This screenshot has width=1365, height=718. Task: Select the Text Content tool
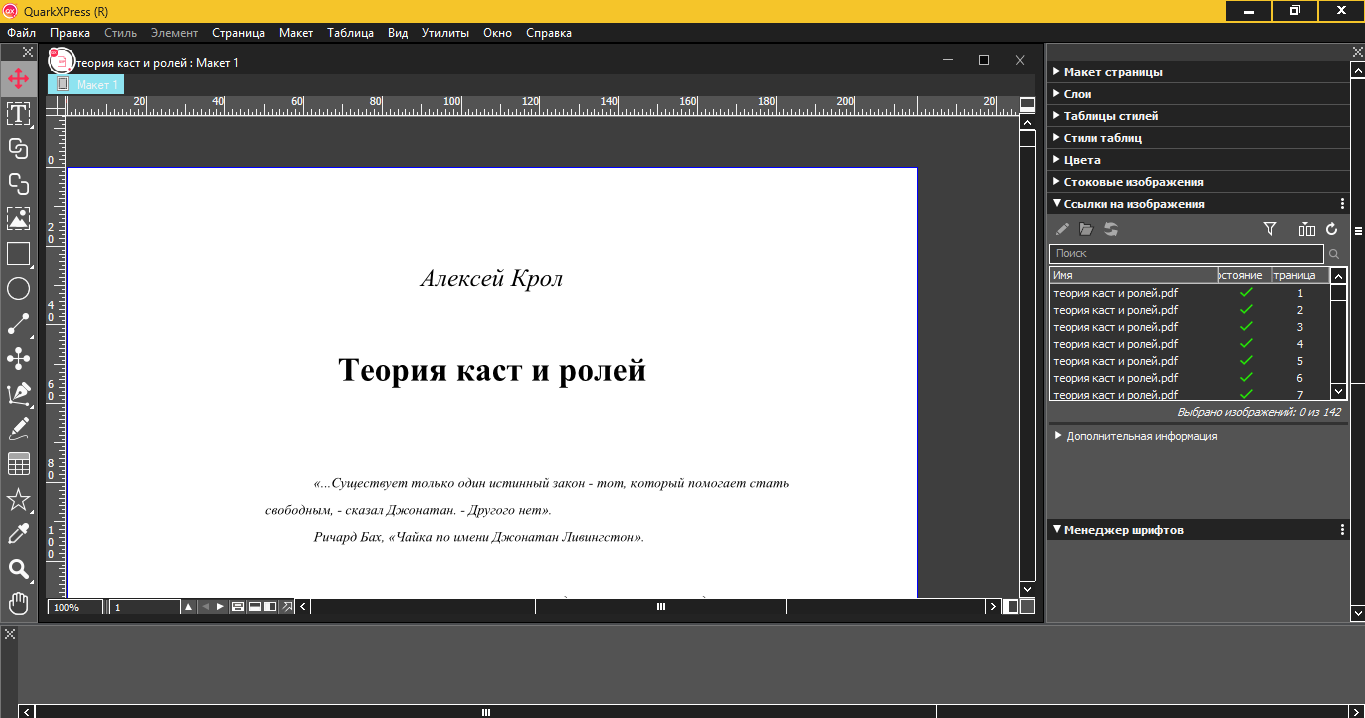[18, 113]
